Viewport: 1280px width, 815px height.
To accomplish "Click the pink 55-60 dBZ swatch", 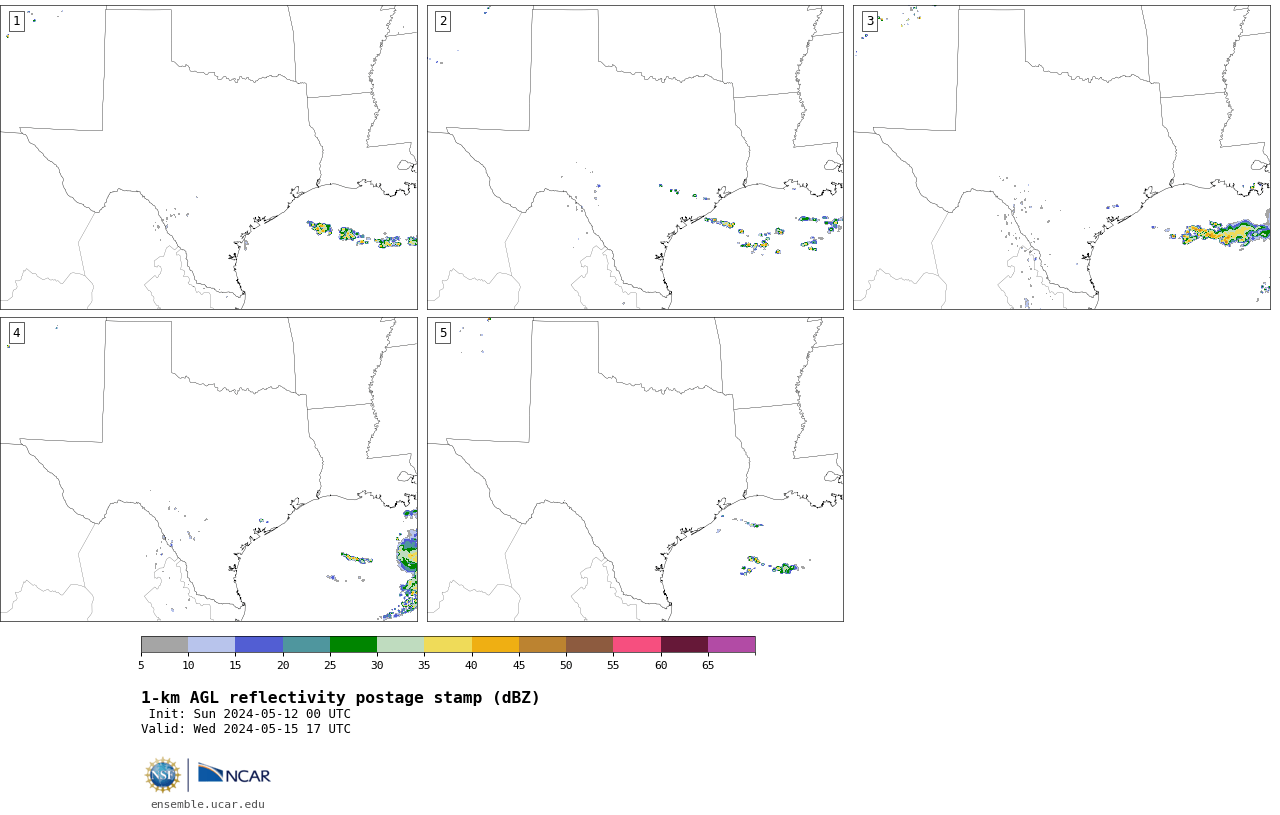I will (637, 644).
